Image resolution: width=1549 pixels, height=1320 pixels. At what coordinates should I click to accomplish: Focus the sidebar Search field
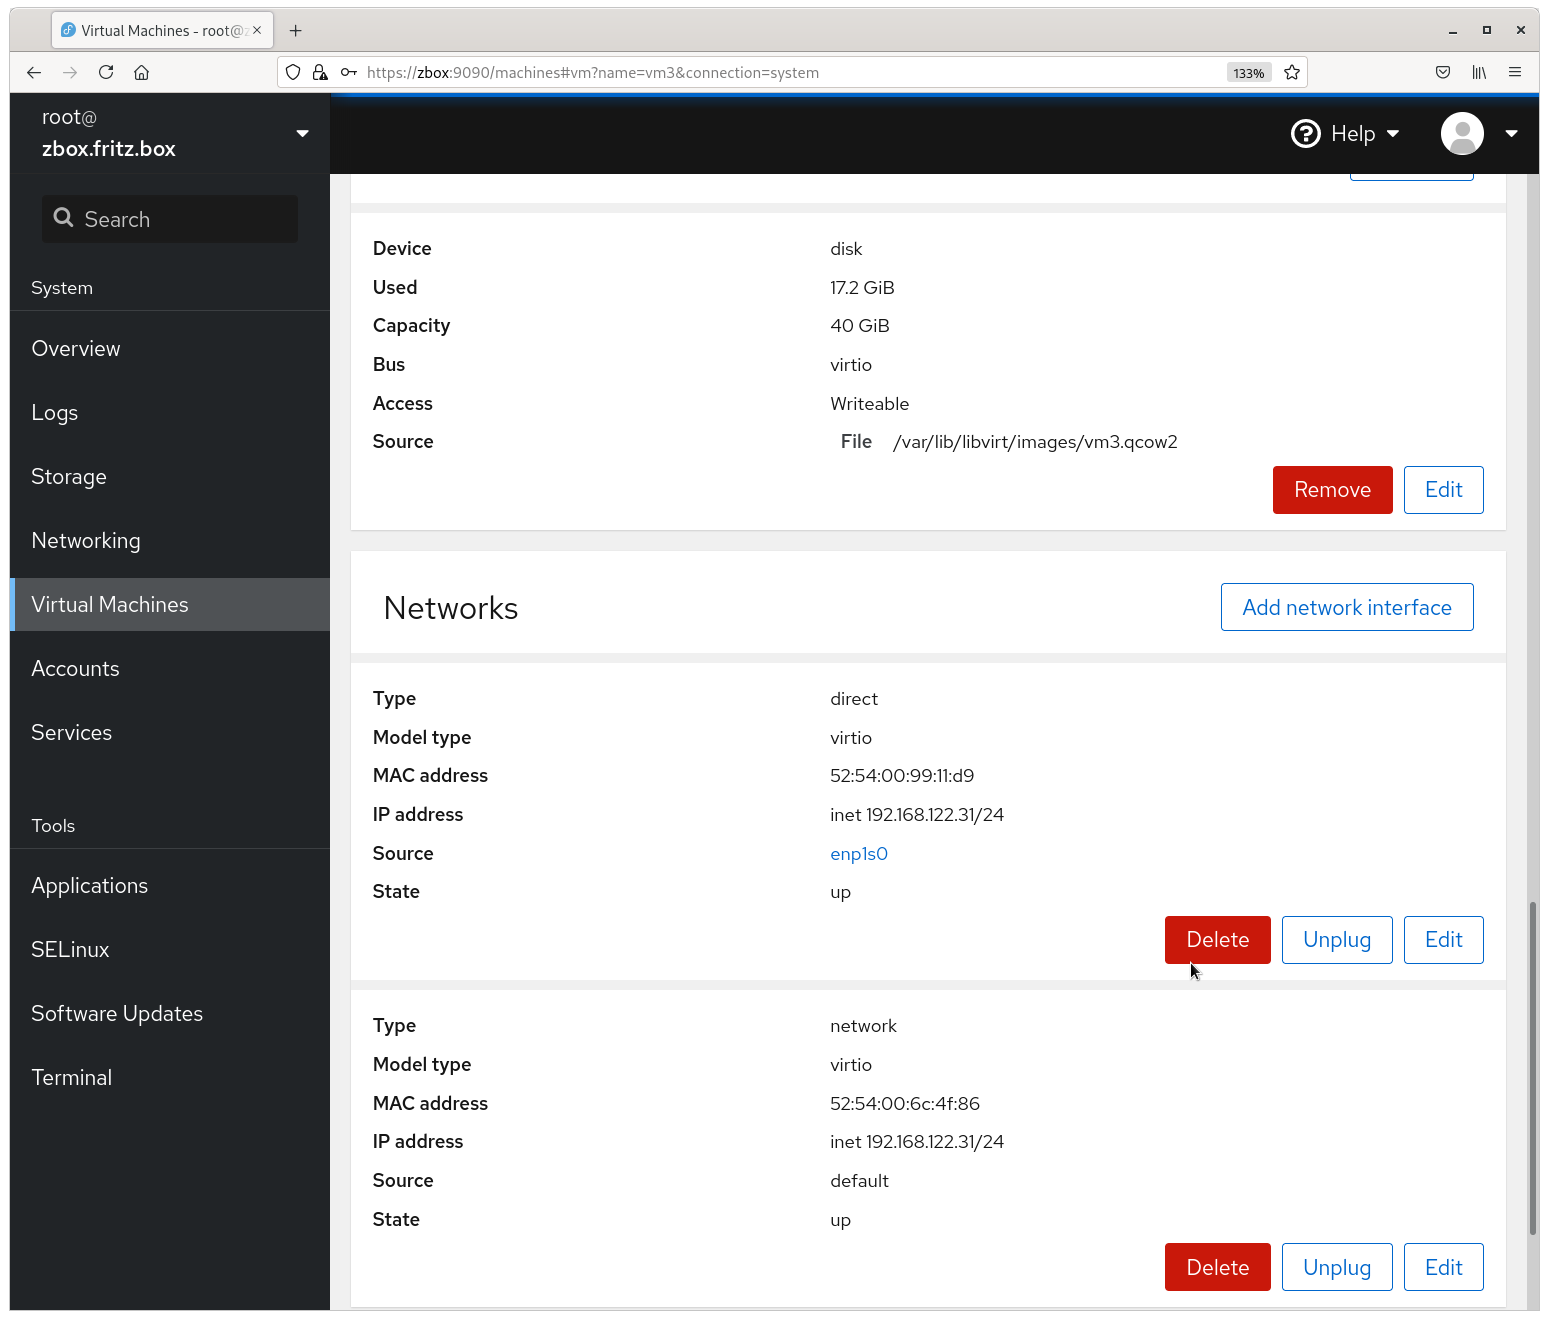tap(170, 219)
